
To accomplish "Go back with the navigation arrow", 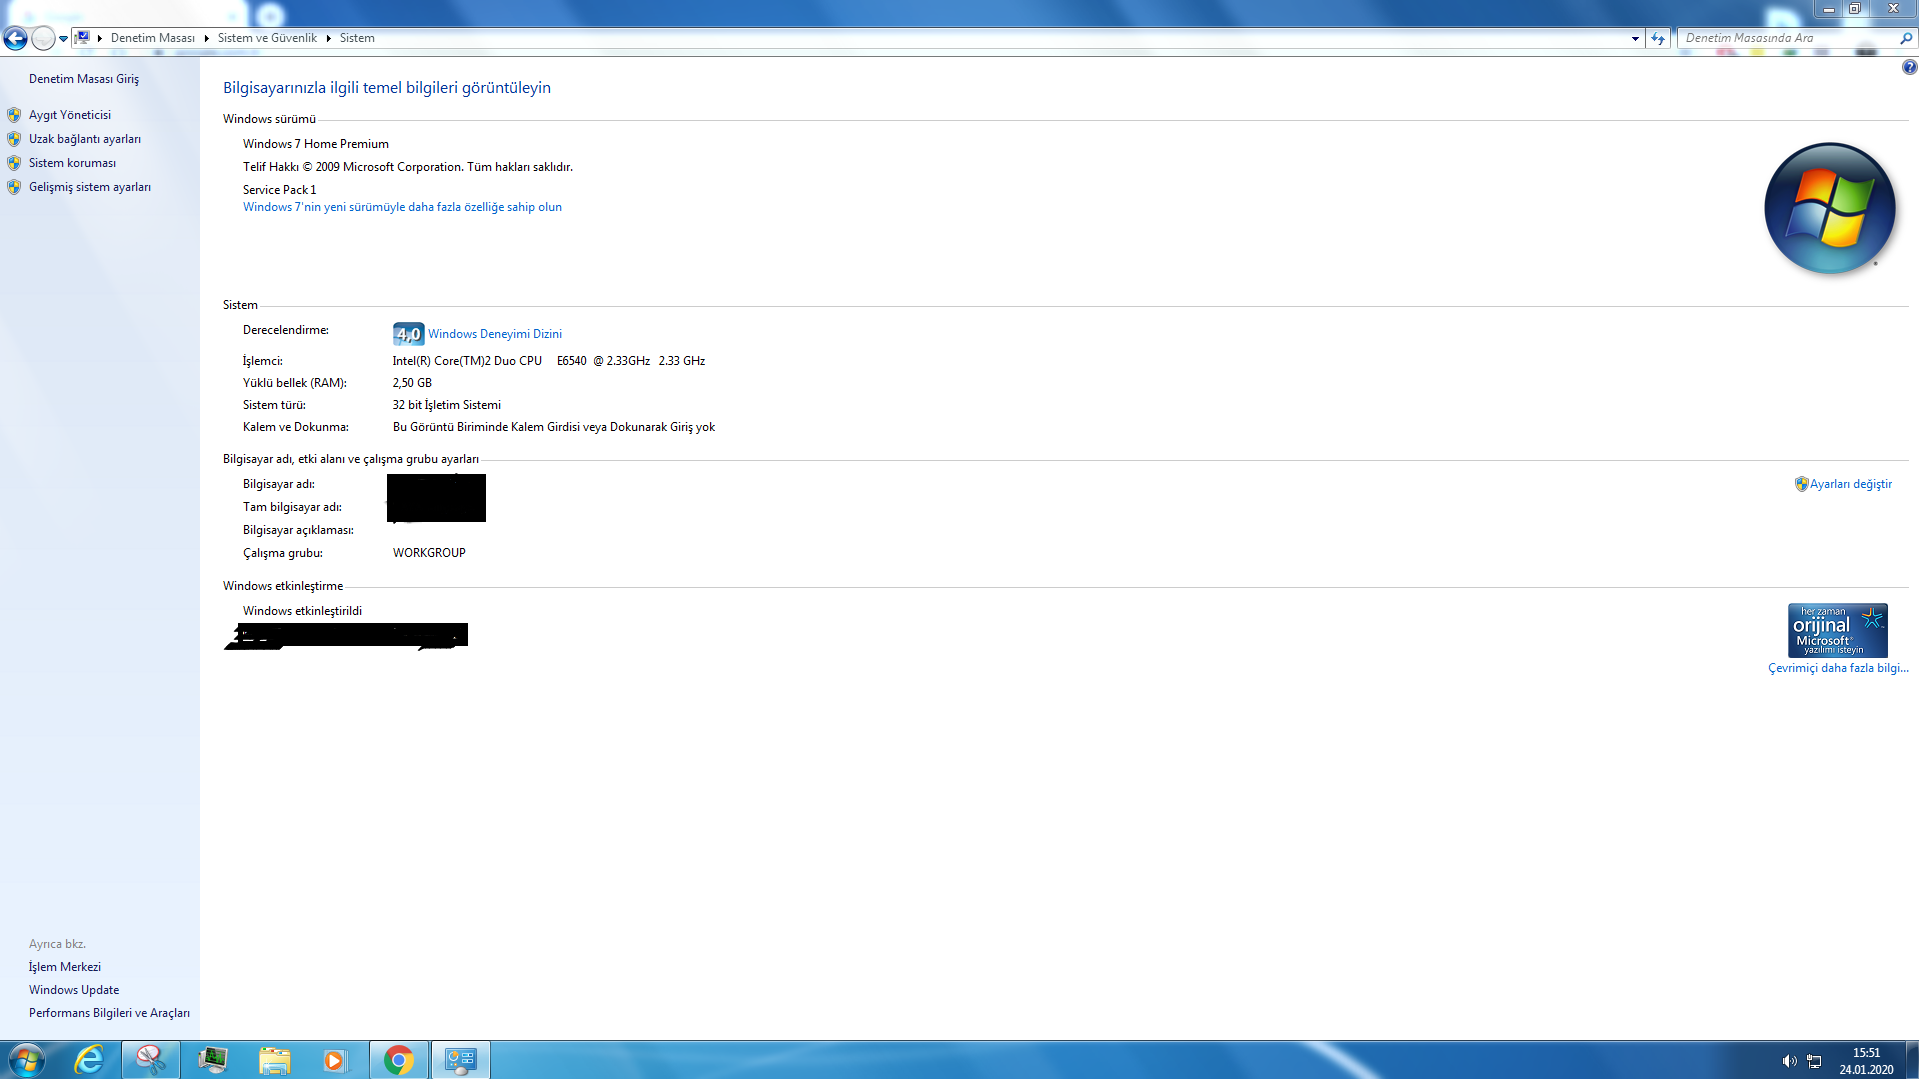I will (15, 38).
